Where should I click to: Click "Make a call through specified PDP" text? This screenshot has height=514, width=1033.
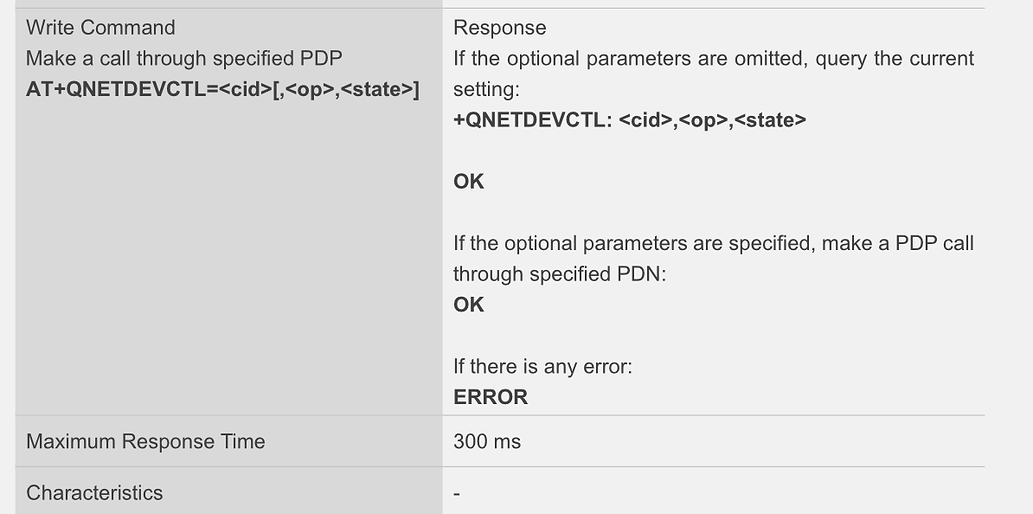184,59
